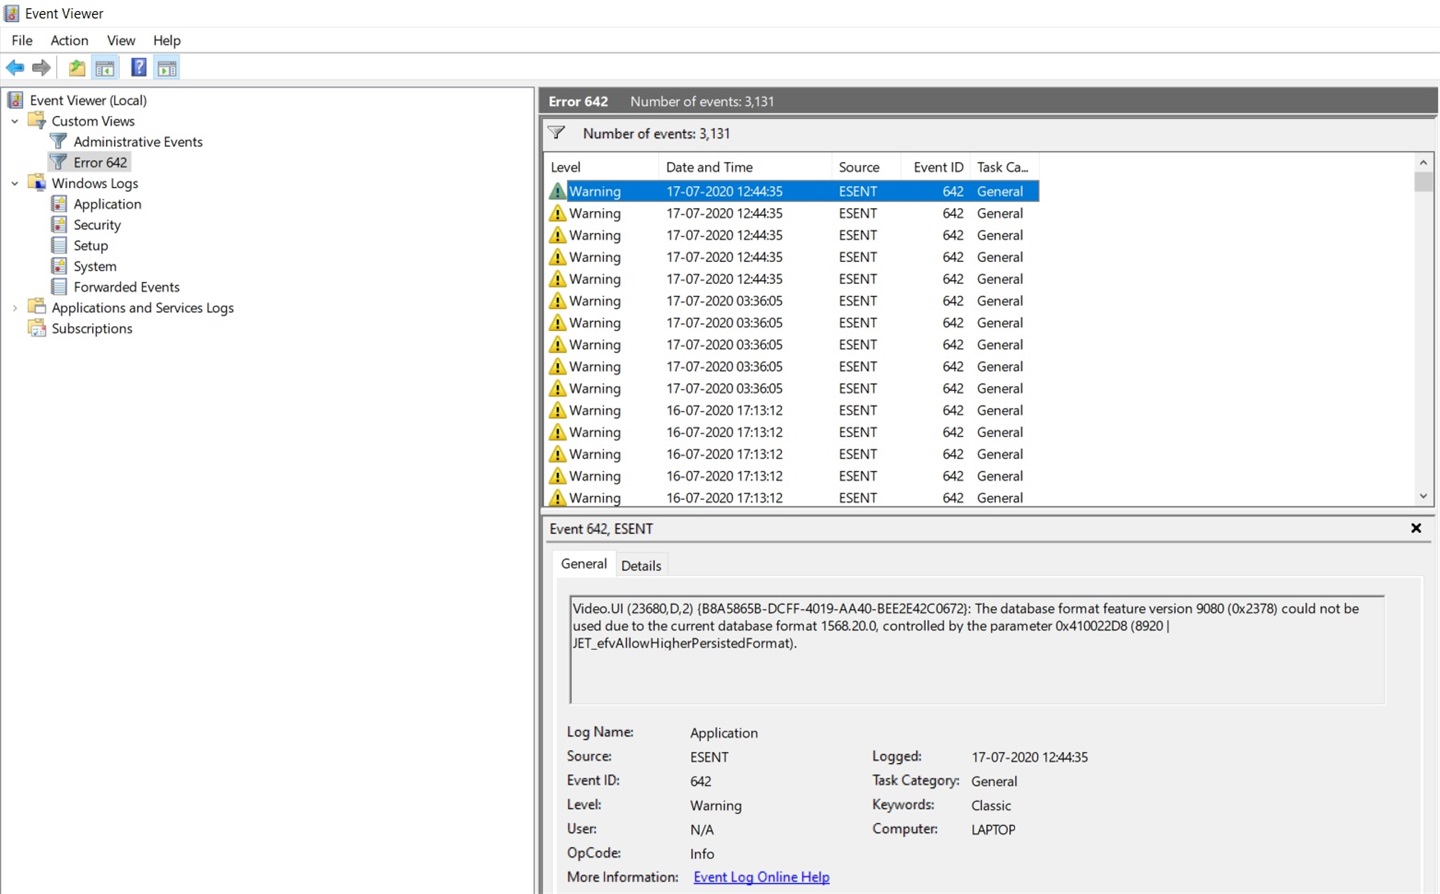Screen dimensions: 1440x894
Task: Click the blue Help toolbar icon
Action: coord(139,68)
